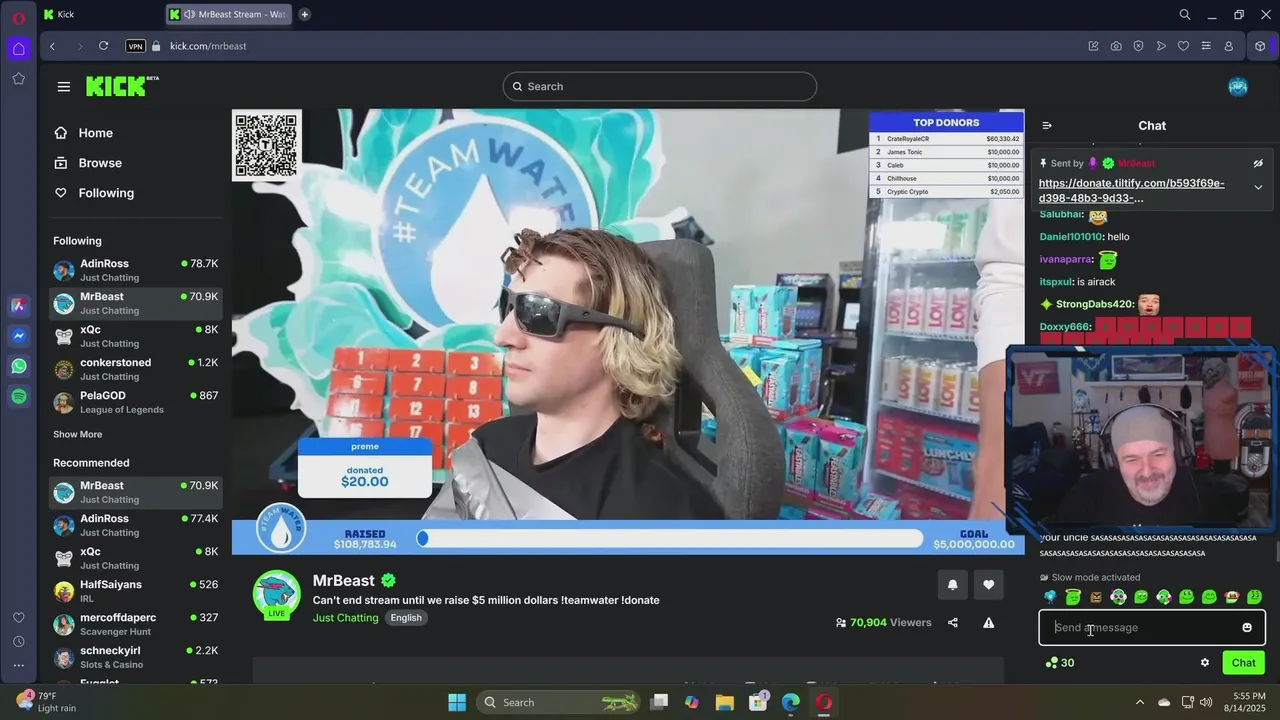Screen dimensions: 1280x720
Task: Open browser profile icon
Action: click(1229, 46)
